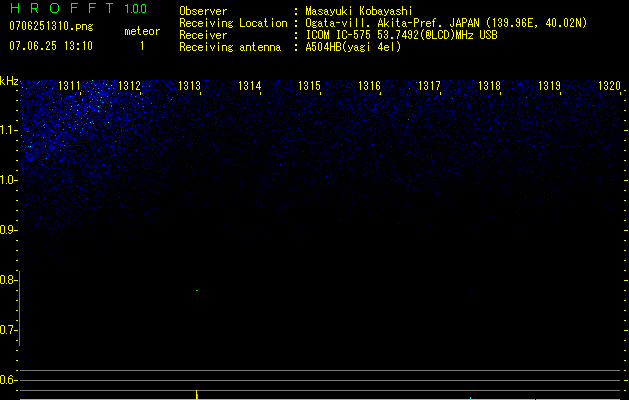
Task: Click time marker 1318
Action: [x=489, y=86]
